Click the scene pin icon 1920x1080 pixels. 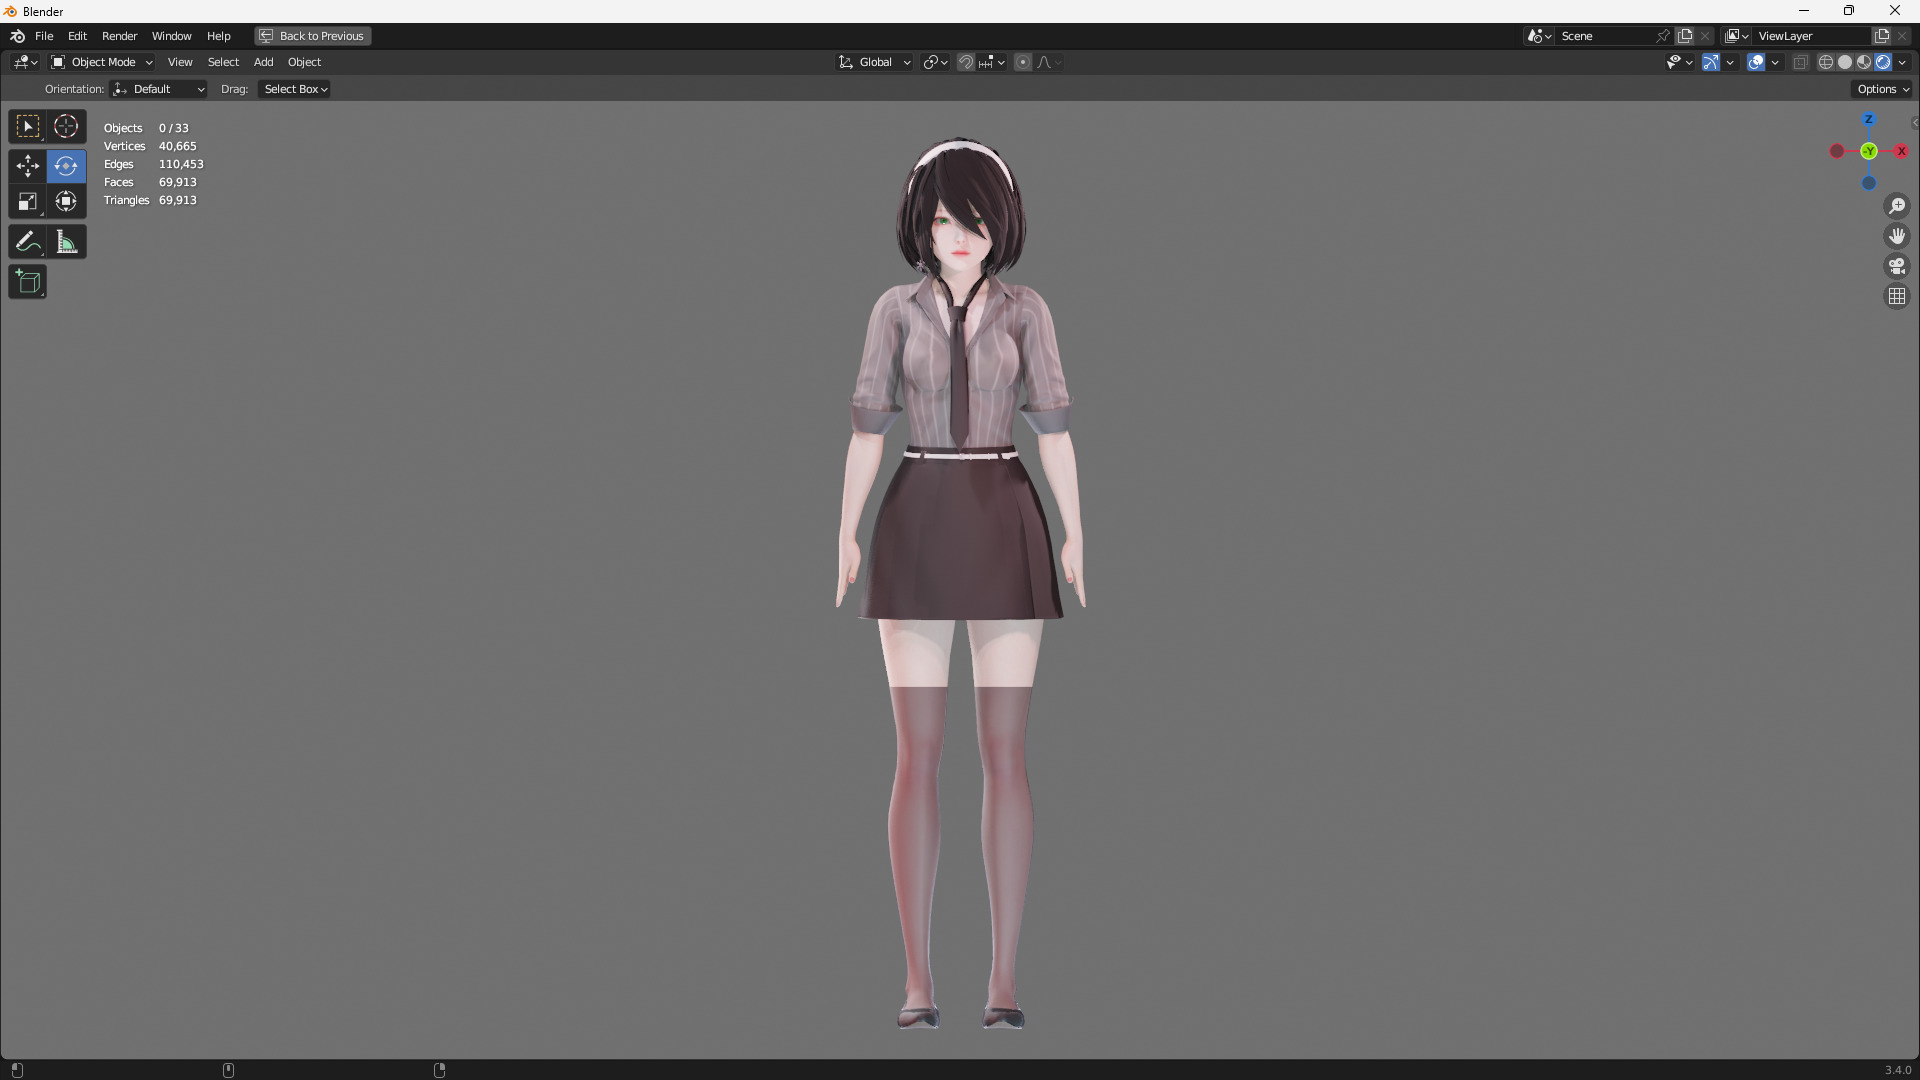click(x=1663, y=36)
